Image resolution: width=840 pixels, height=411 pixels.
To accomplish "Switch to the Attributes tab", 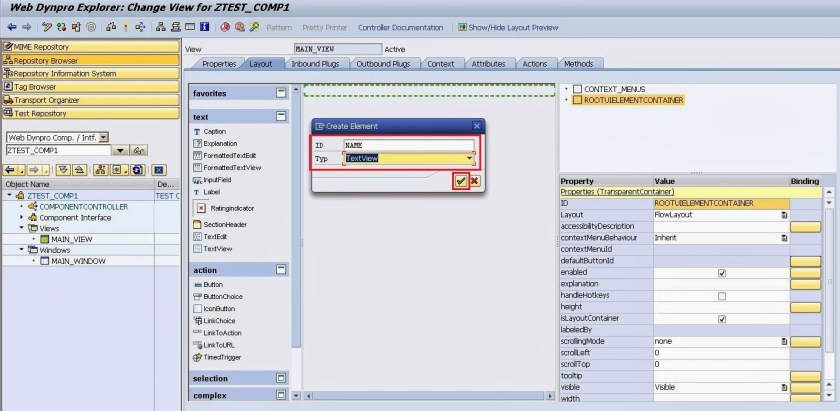I will [x=488, y=64].
